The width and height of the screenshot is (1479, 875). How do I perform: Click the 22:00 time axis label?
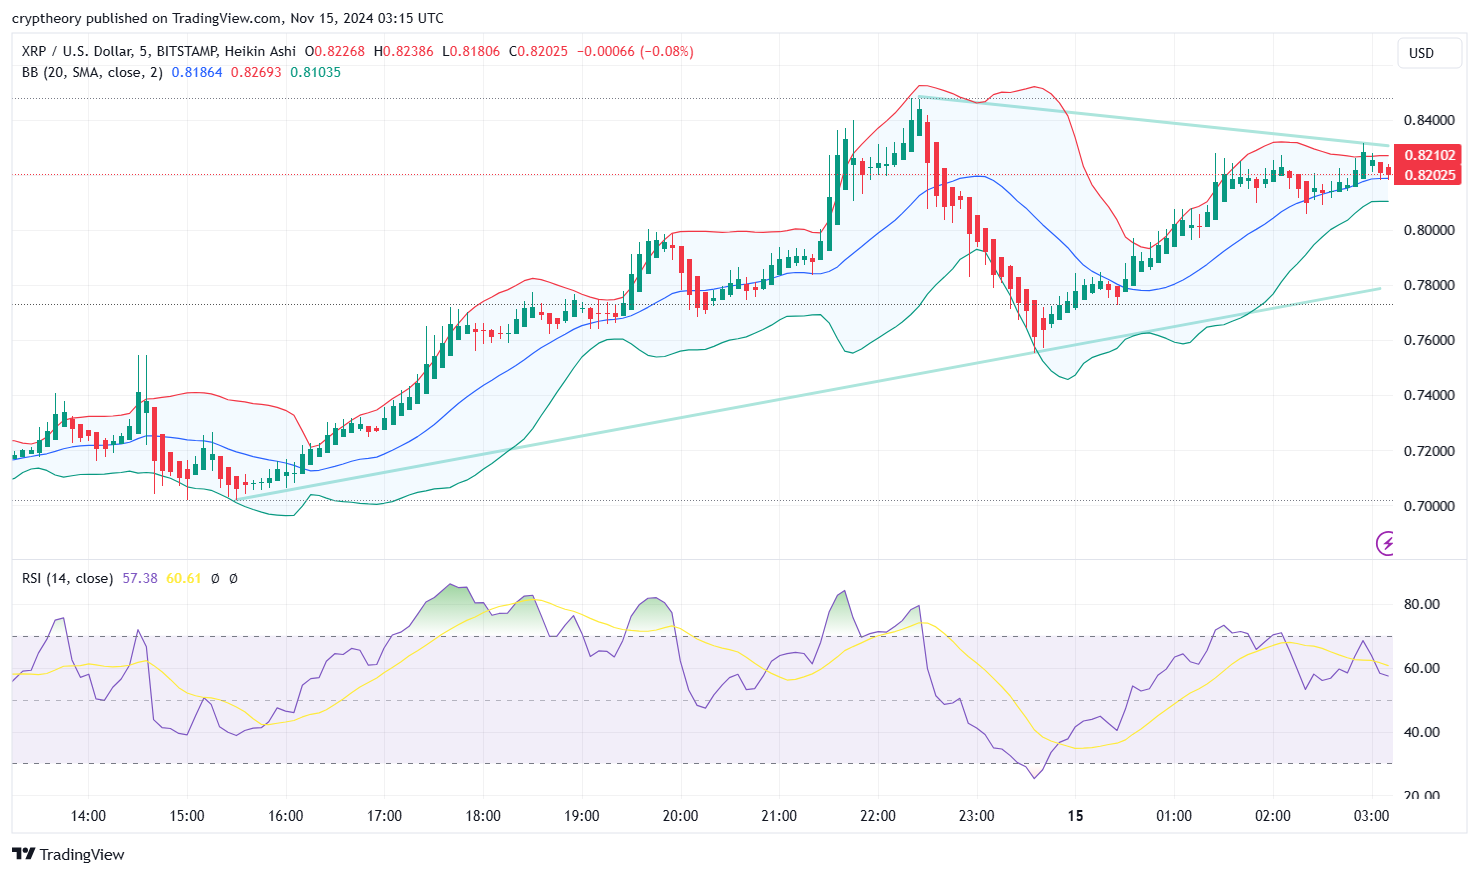point(878,816)
